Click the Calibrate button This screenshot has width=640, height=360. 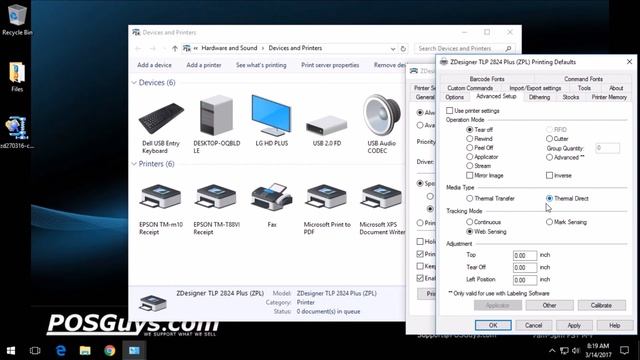pyautogui.click(x=601, y=305)
